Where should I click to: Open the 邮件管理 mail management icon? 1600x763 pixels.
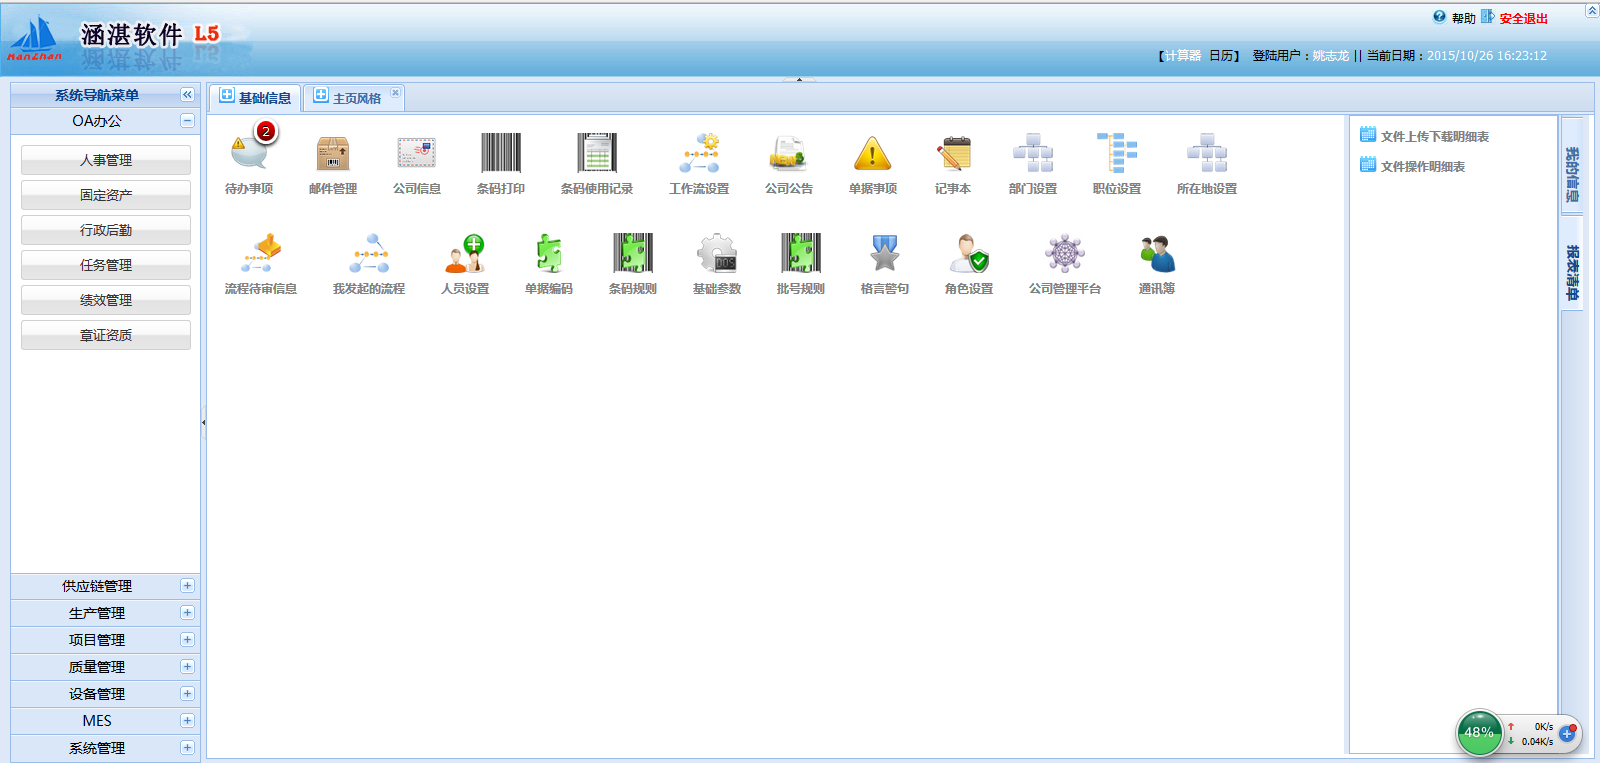click(333, 155)
